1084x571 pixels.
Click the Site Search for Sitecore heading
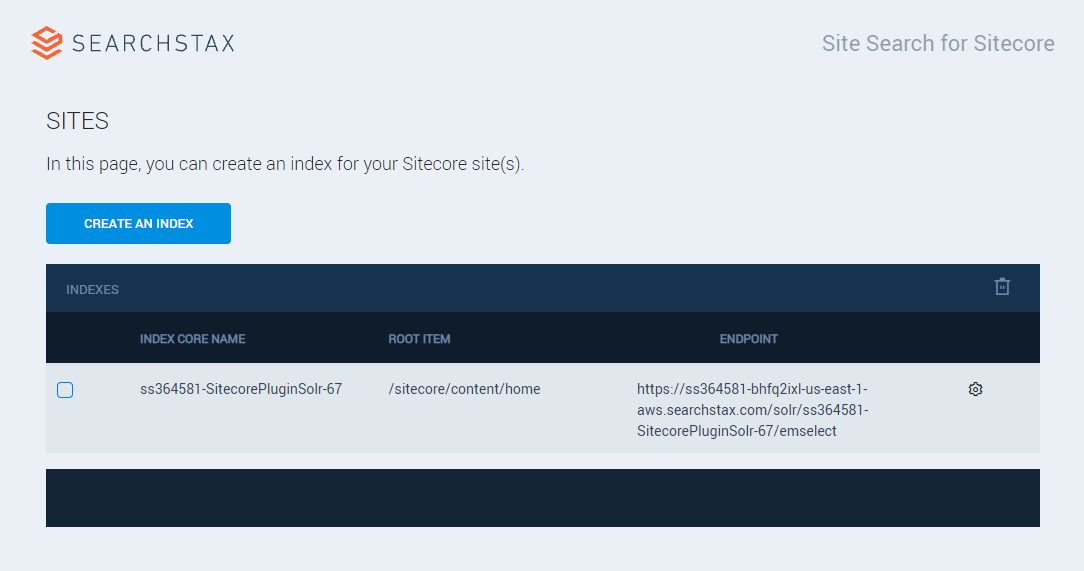click(x=937, y=44)
